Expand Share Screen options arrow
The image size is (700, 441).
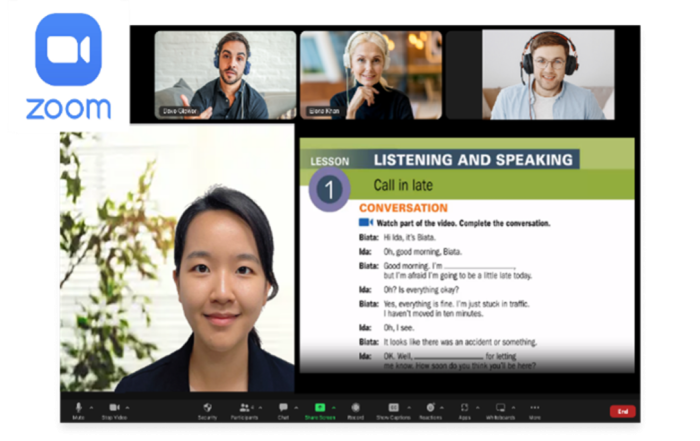(333, 408)
